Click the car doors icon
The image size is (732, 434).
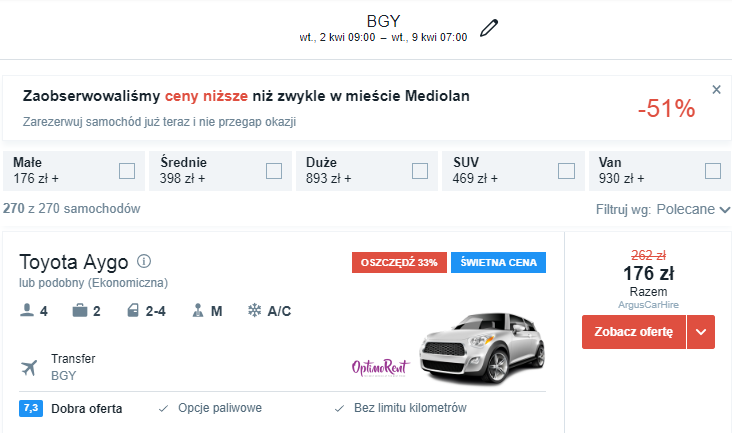pos(133,310)
